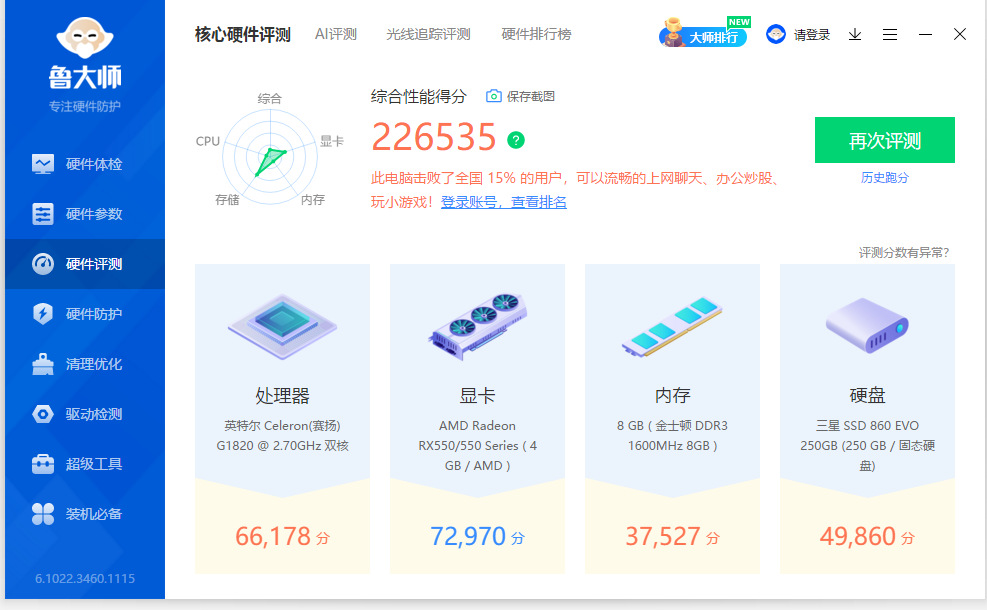Open the 硬件防护 sidebar section
Screen dimensions: 987x610
pyautogui.click(x=85, y=313)
